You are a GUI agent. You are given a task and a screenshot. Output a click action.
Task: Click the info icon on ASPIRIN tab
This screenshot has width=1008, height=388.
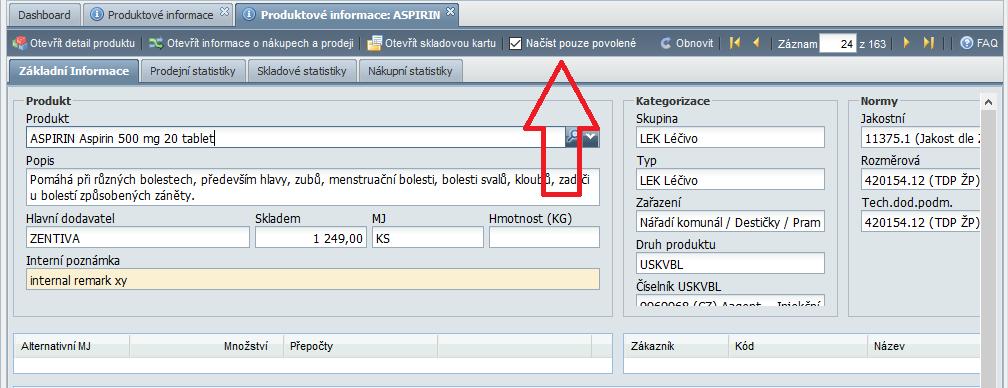click(249, 15)
